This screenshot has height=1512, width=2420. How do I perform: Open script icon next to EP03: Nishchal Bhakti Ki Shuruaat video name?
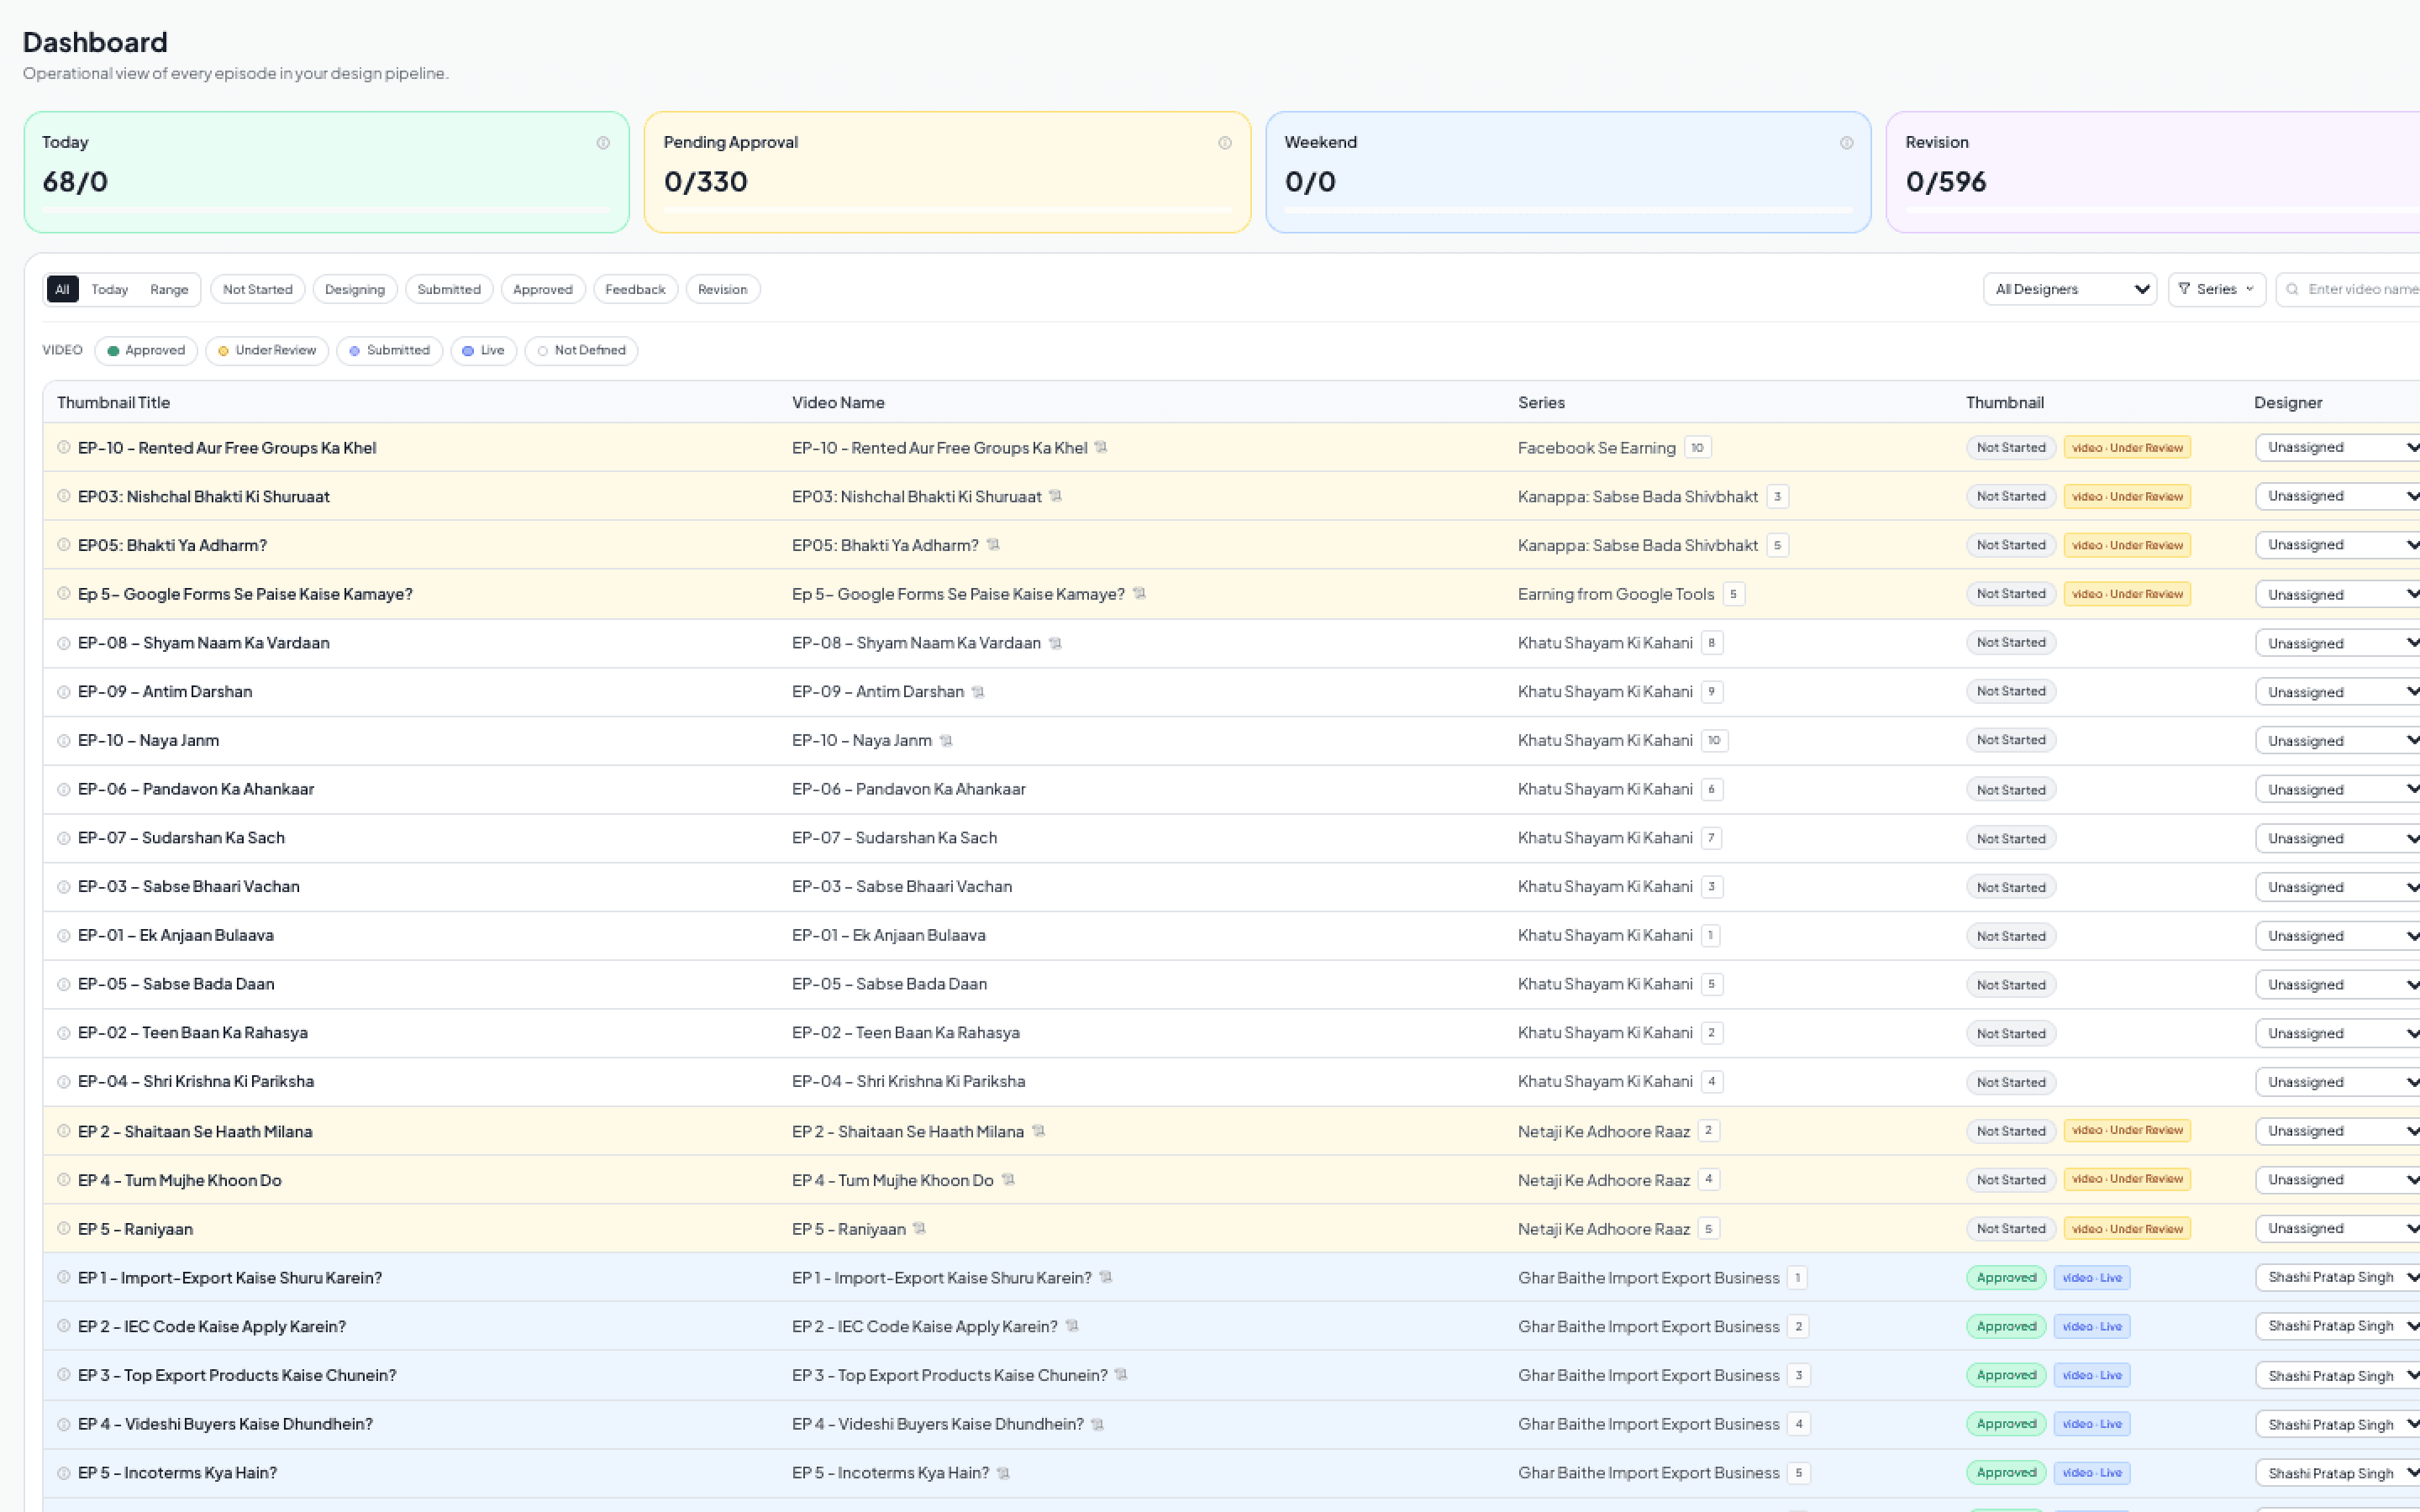point(1055,496)
